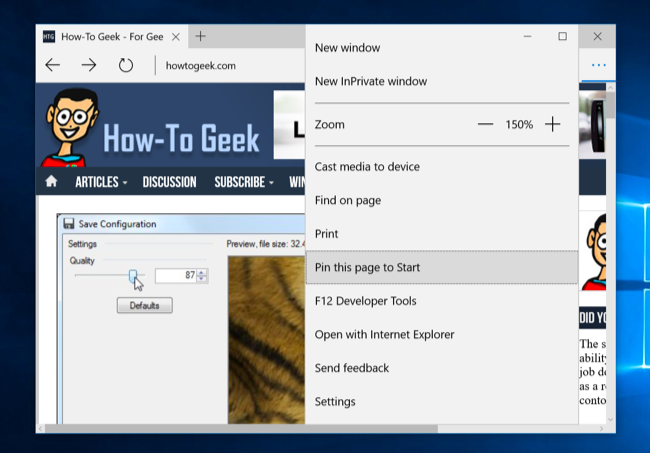Click the browser Back arrow

53,65
